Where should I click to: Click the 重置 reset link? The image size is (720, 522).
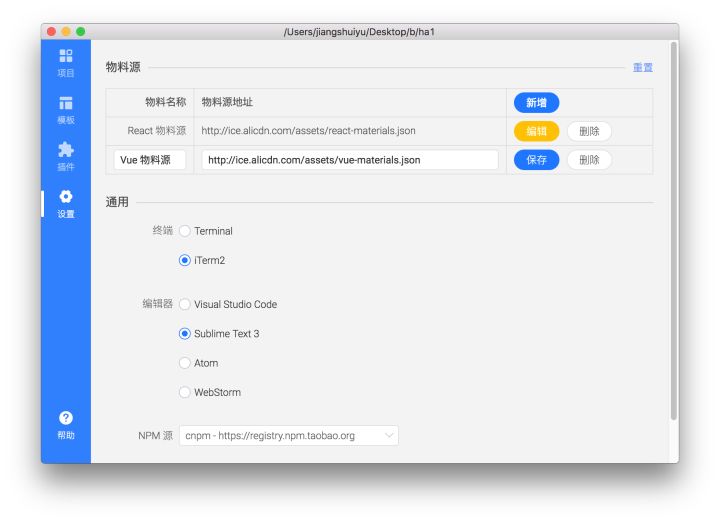tap(643, 67)
